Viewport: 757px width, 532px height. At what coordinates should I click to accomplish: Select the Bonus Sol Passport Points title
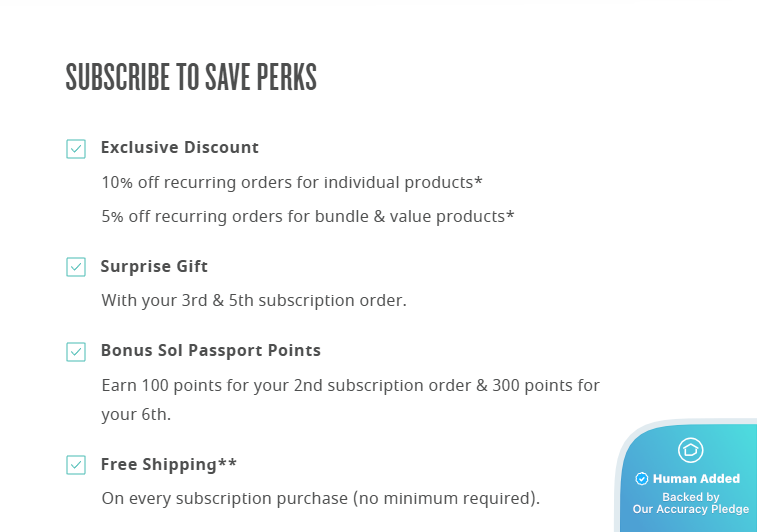click(x=211, y=351)
